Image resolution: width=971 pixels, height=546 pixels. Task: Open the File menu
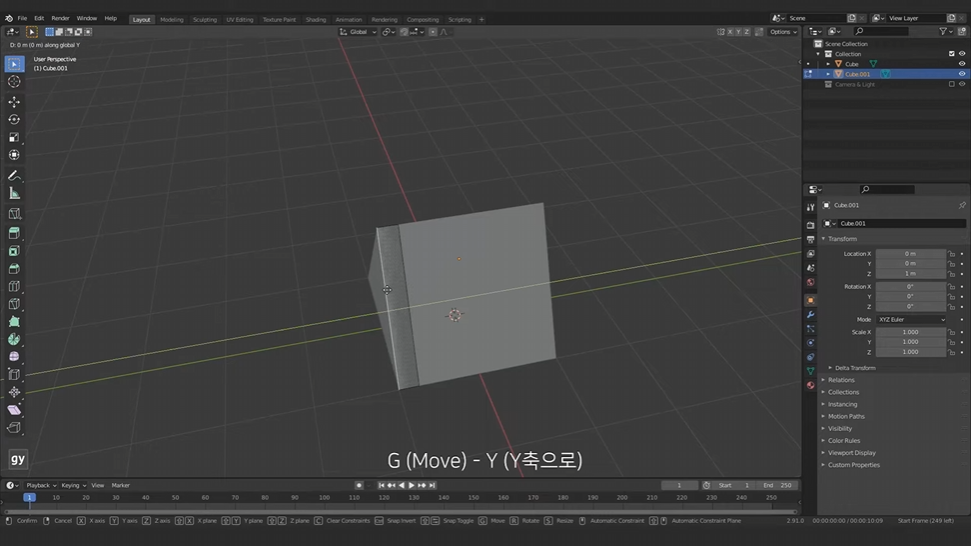tap(22, 19)
